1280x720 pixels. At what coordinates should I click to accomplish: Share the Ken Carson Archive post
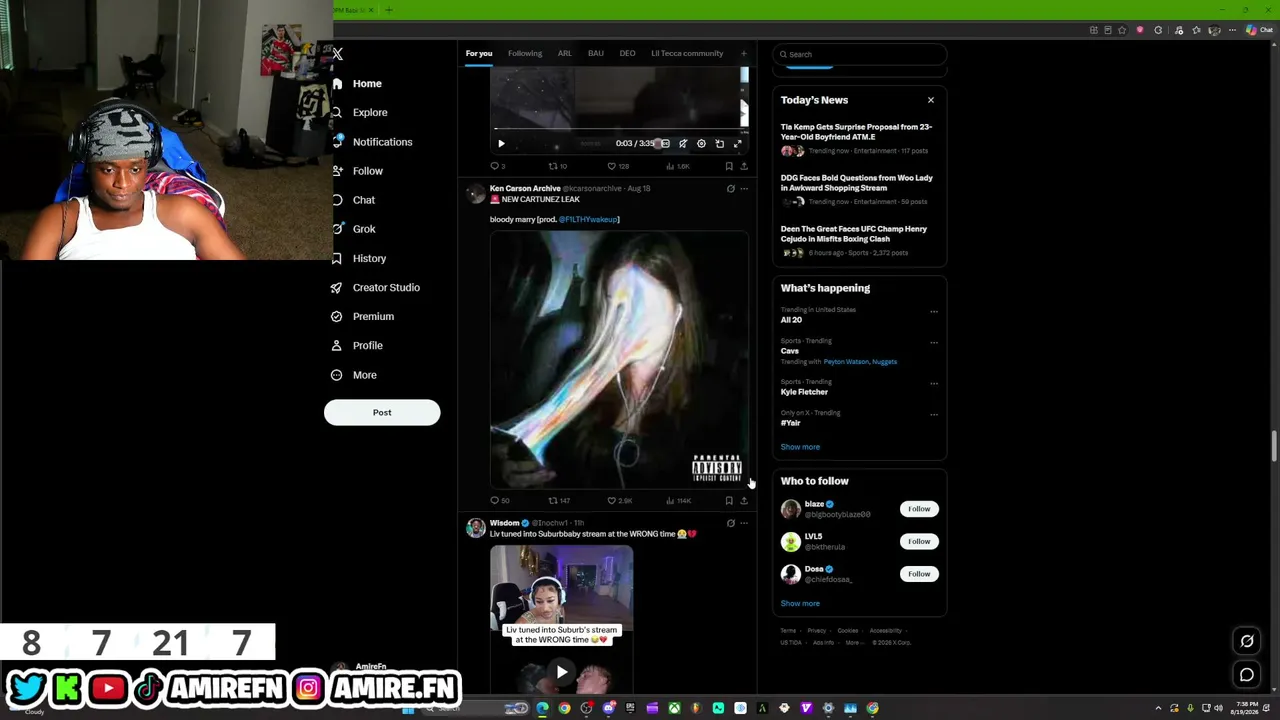point(743,500)
